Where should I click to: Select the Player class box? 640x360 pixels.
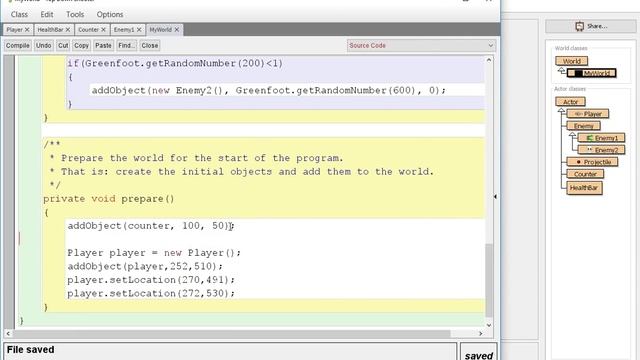pyautogui.click(x=588, y=114)
